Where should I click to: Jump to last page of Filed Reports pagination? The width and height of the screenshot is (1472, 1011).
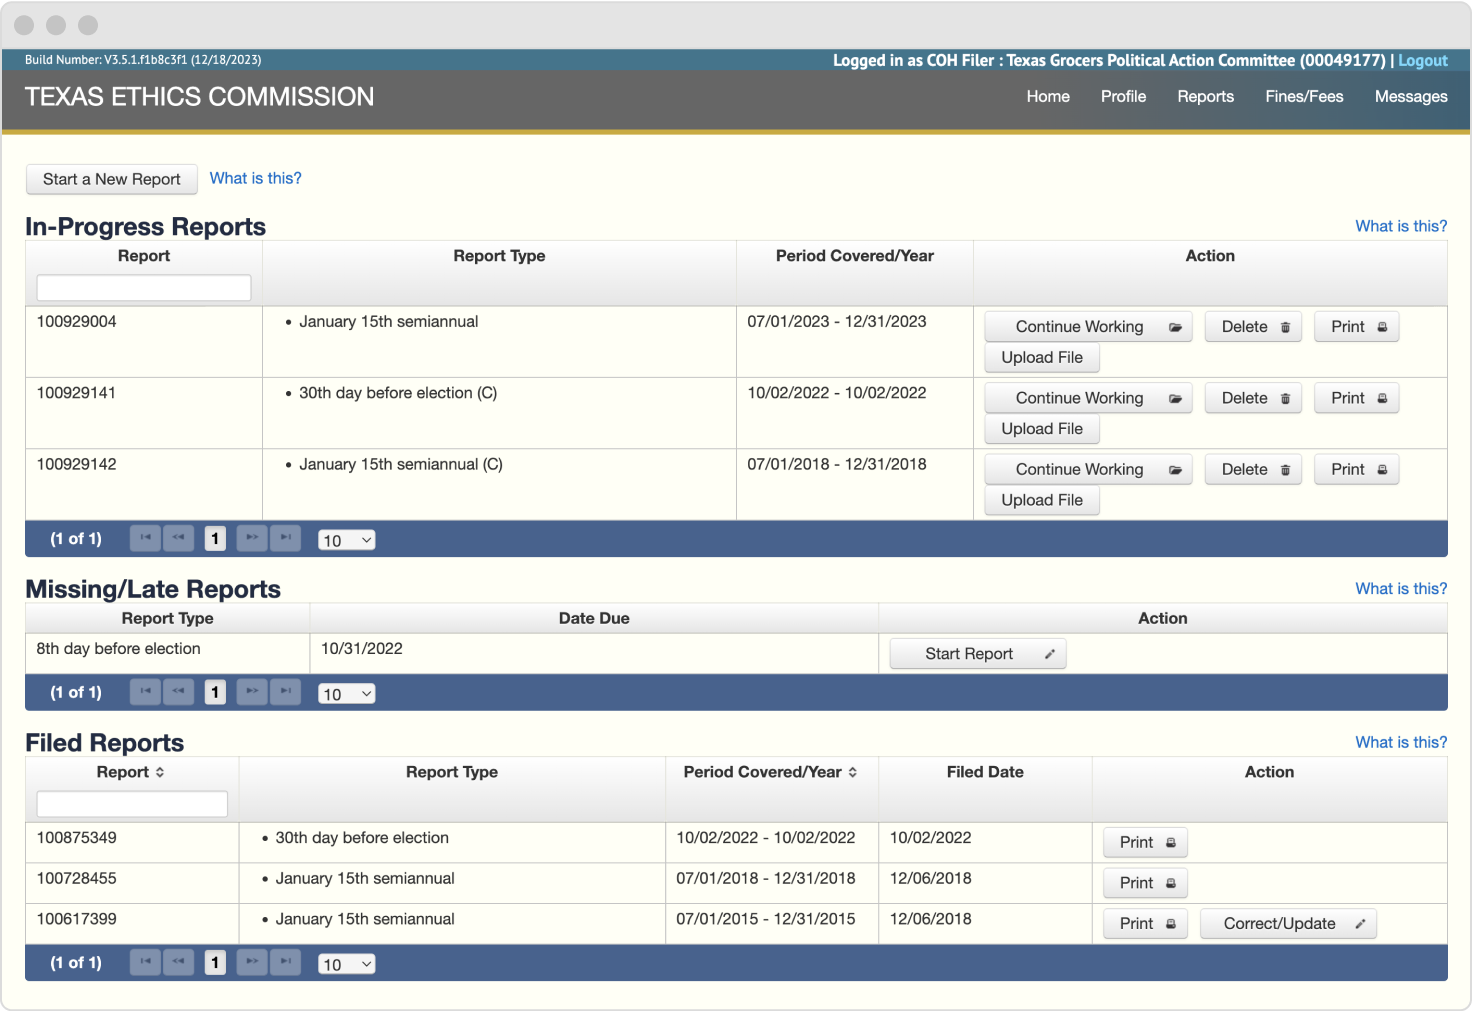pos(285,962)
